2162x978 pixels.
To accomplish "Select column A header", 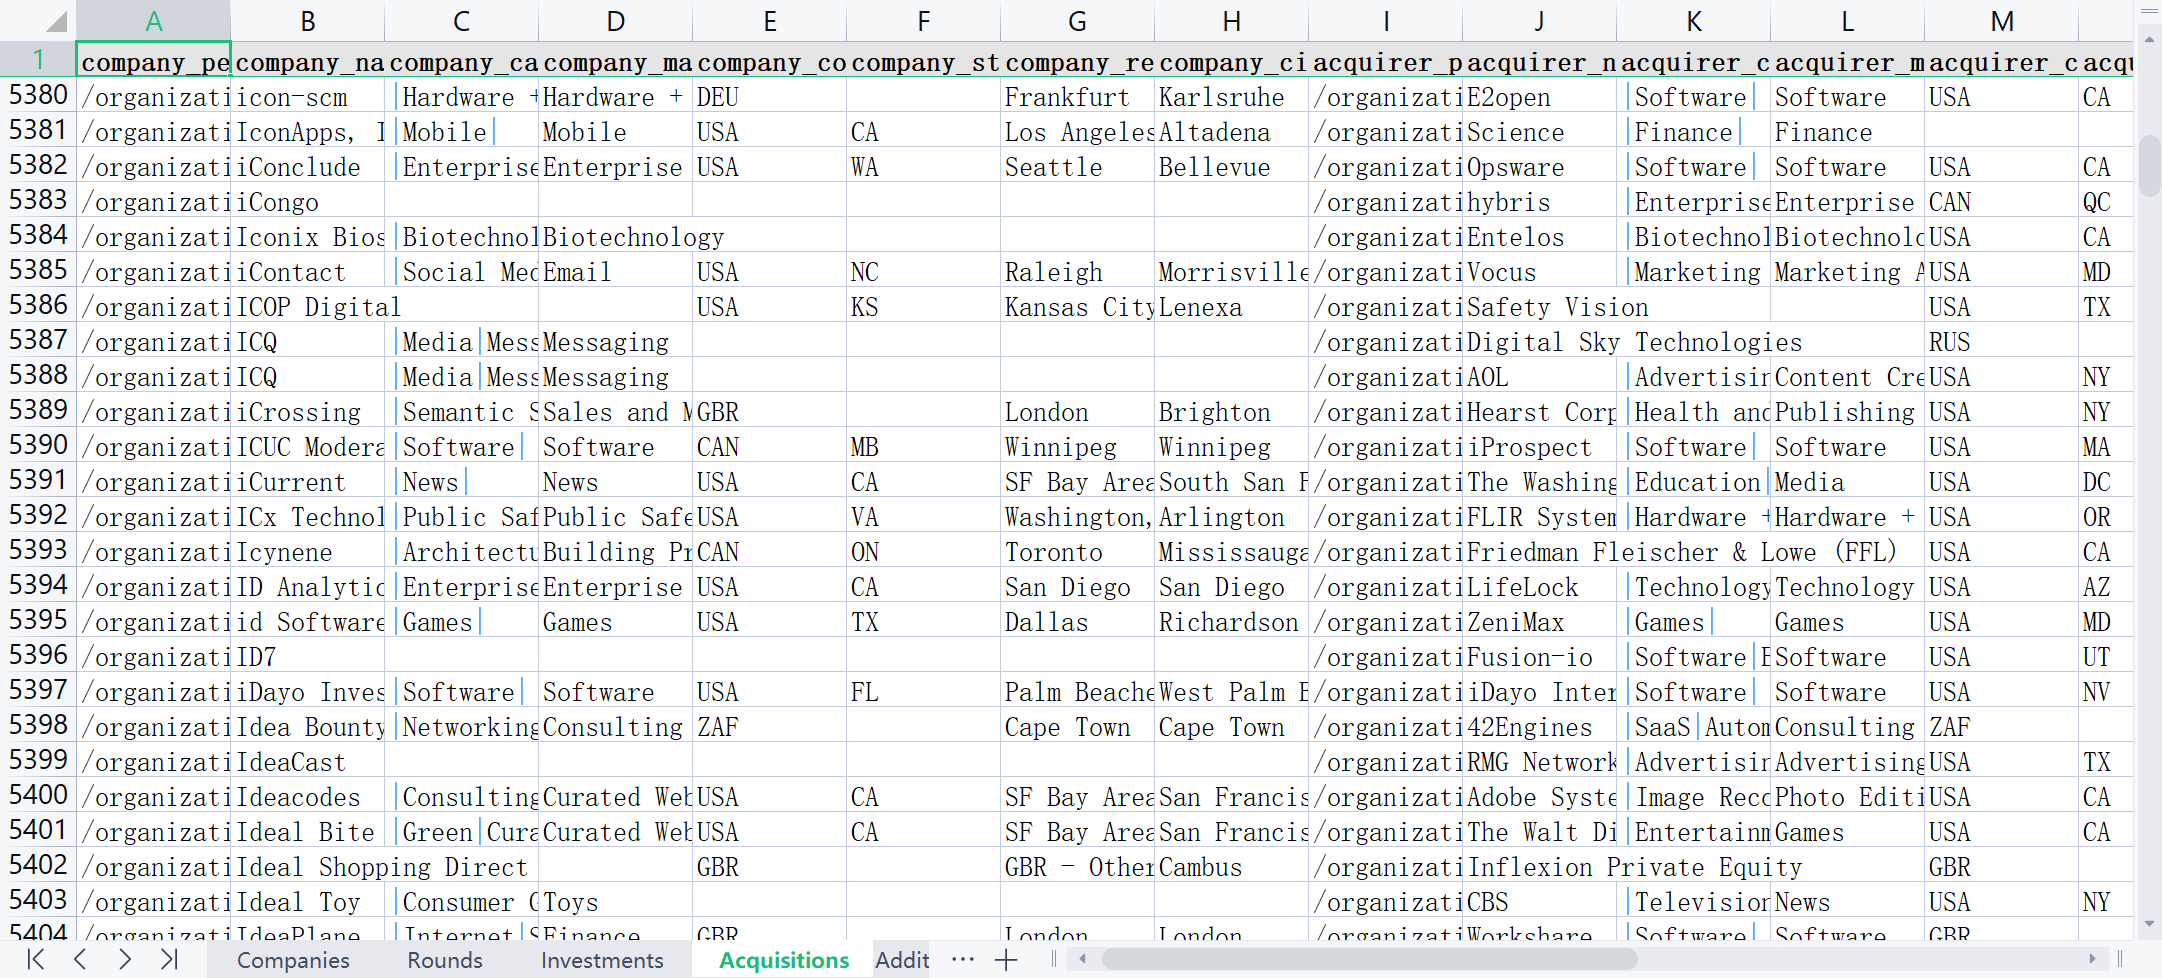I will coord(154,21).
